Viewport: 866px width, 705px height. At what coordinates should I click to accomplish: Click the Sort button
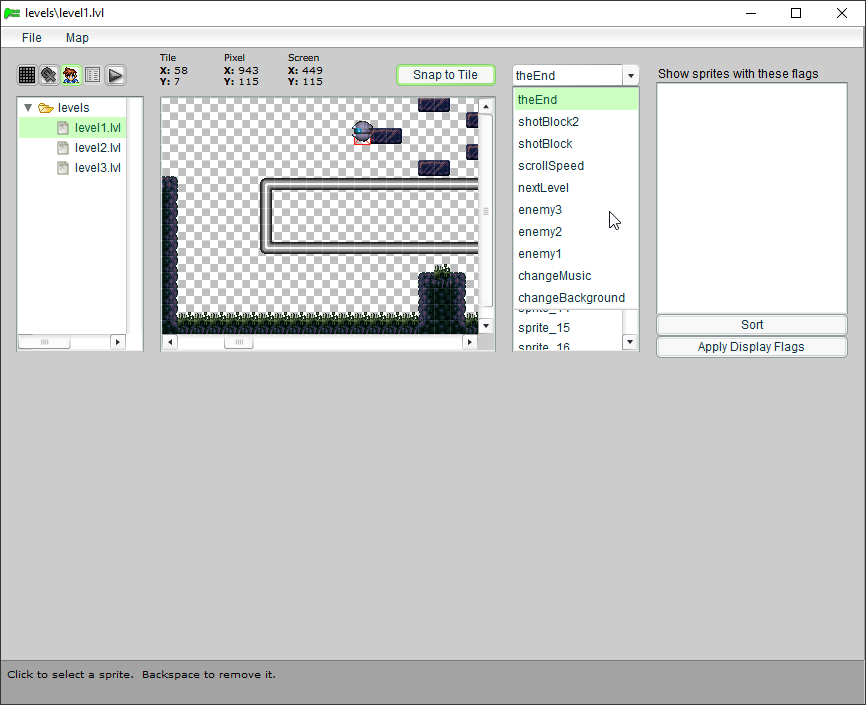point(752,325)
